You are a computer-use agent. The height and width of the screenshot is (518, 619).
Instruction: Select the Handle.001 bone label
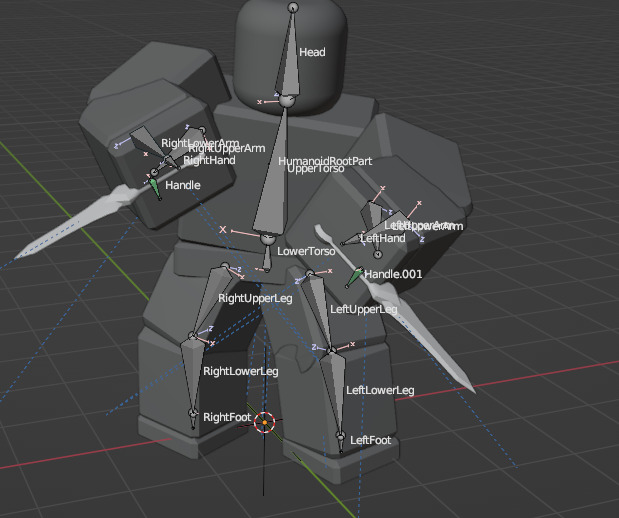393,274
